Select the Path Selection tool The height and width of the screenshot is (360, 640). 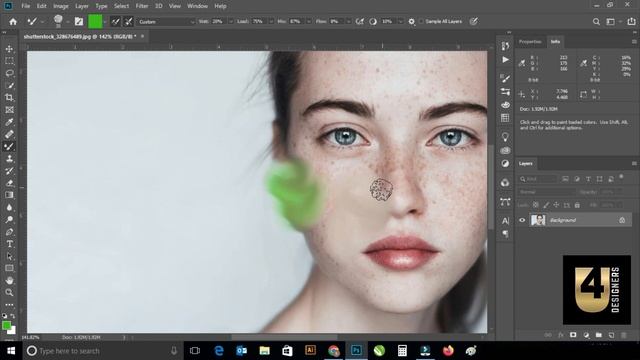click(9, 256)
